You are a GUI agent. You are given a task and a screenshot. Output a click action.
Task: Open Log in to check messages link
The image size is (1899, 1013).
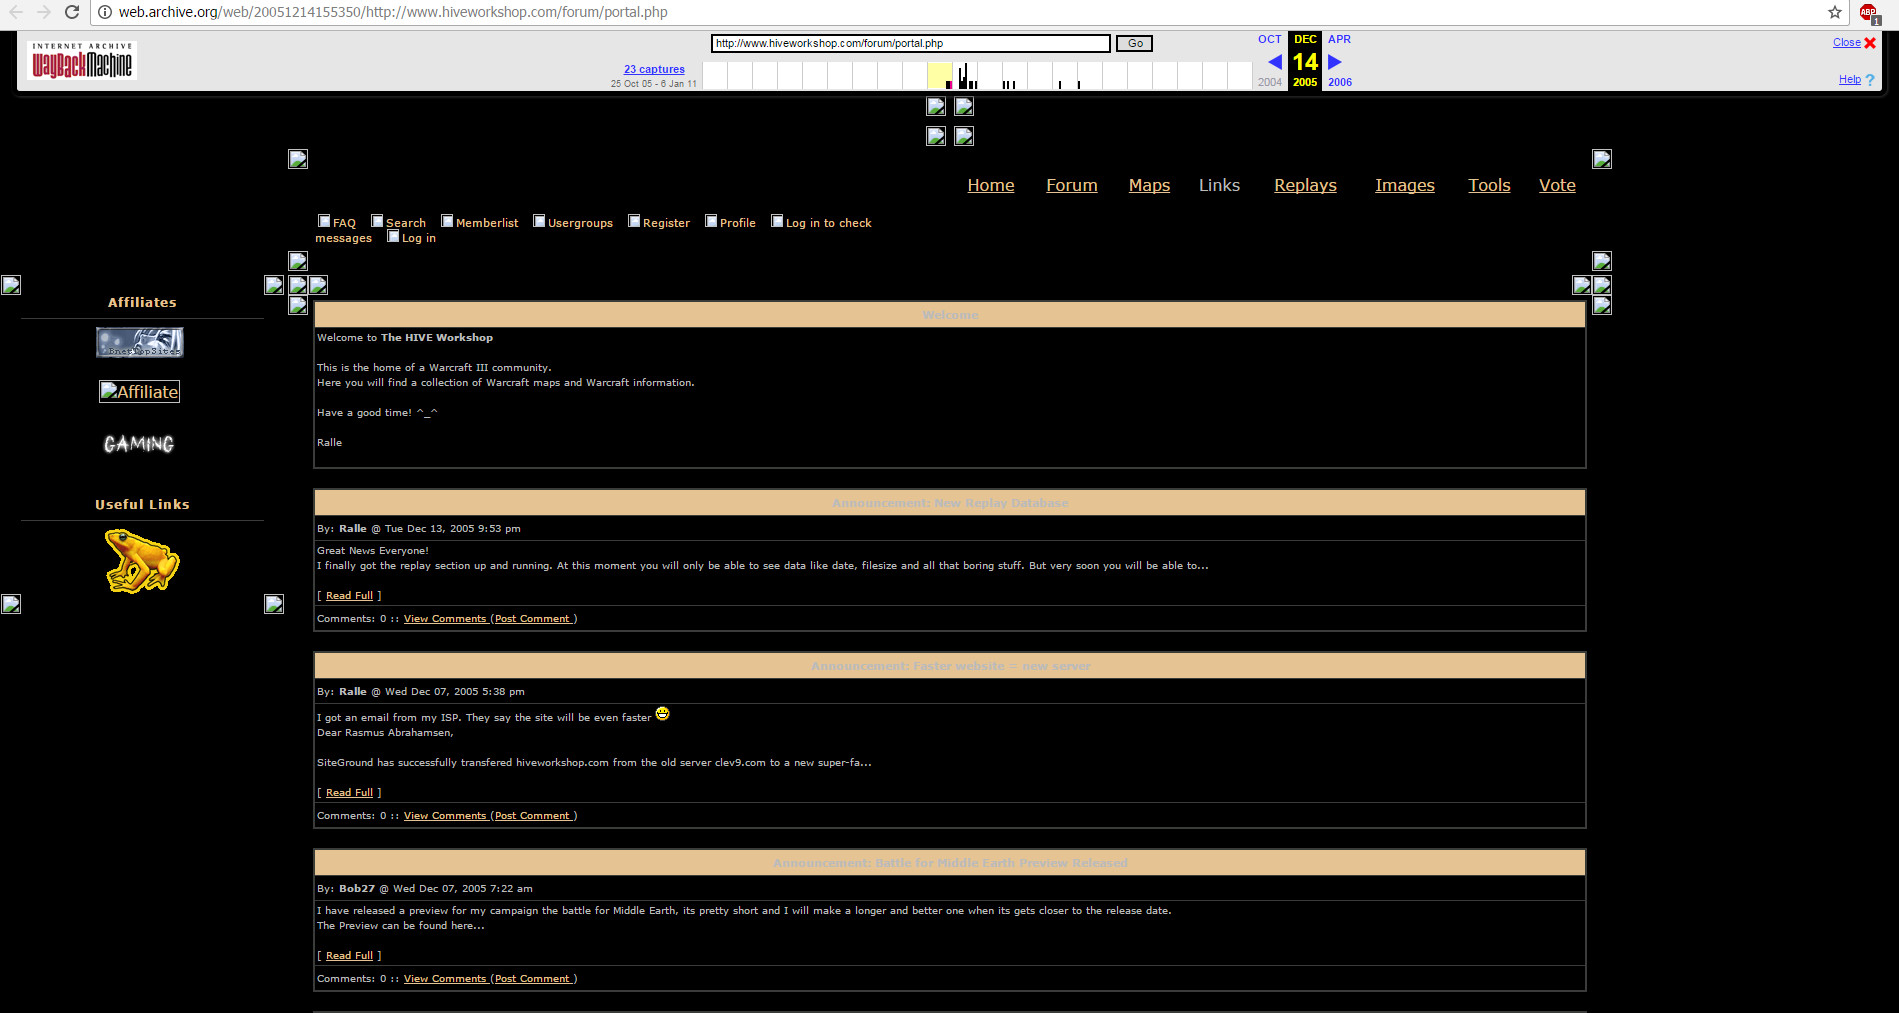(828, 223)
